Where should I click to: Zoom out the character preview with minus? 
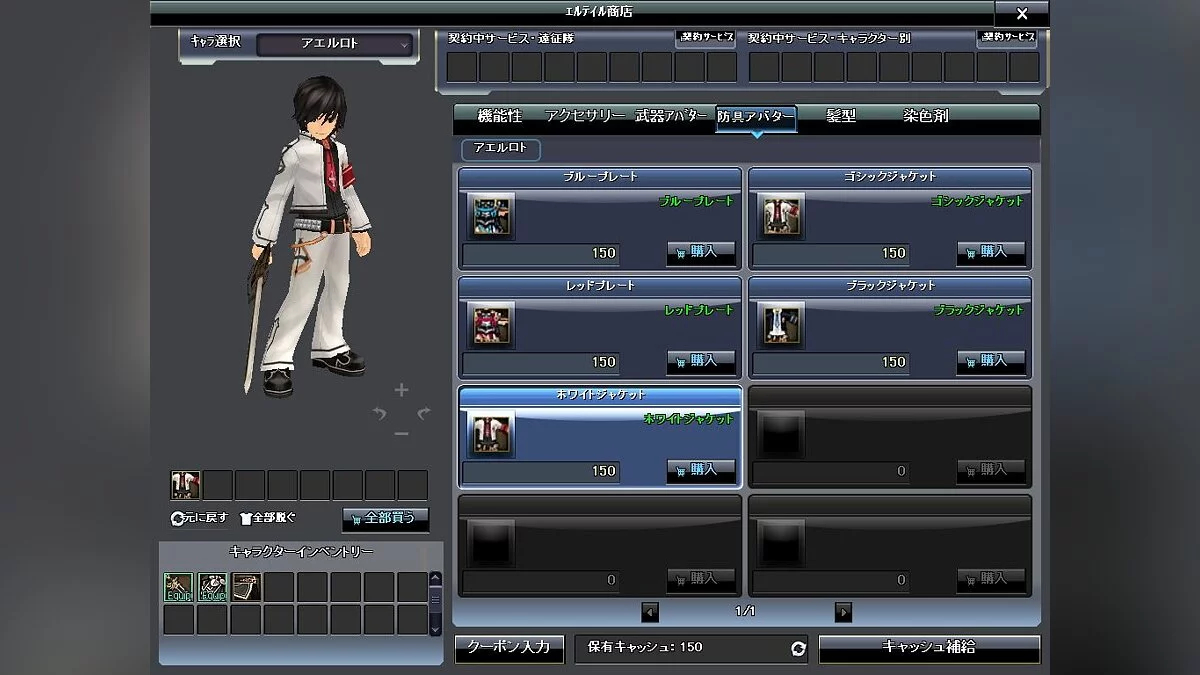[x=401, y=434]
